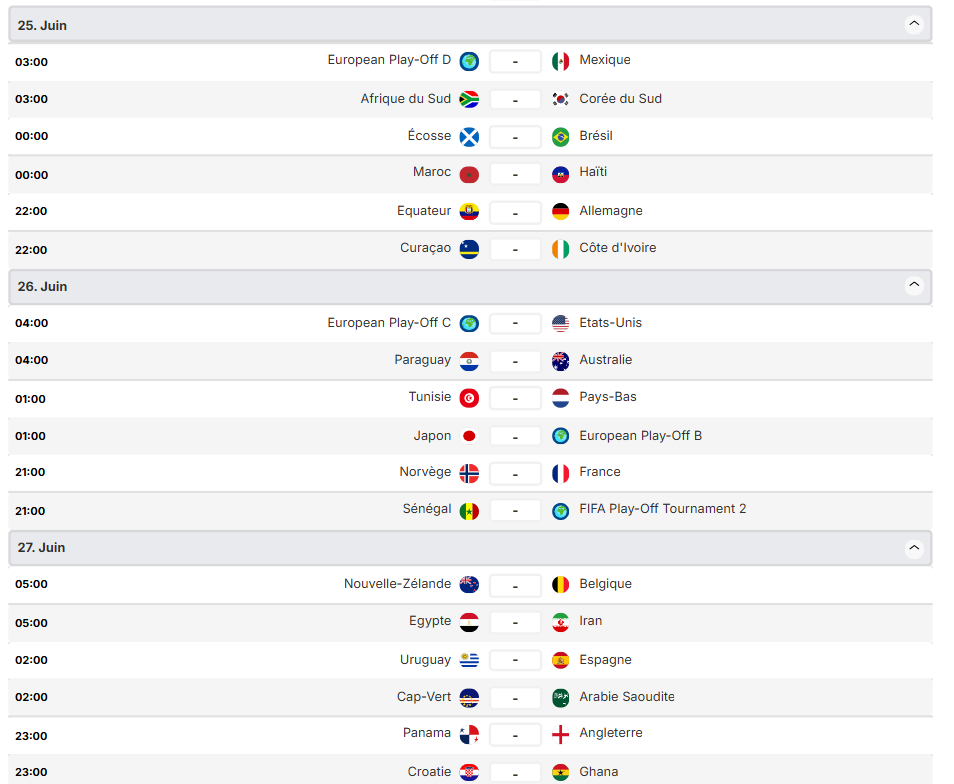Viewport: 954px width, 784px height.
Task: Click the Croatie vs Ghana score box
Action: 515,772
